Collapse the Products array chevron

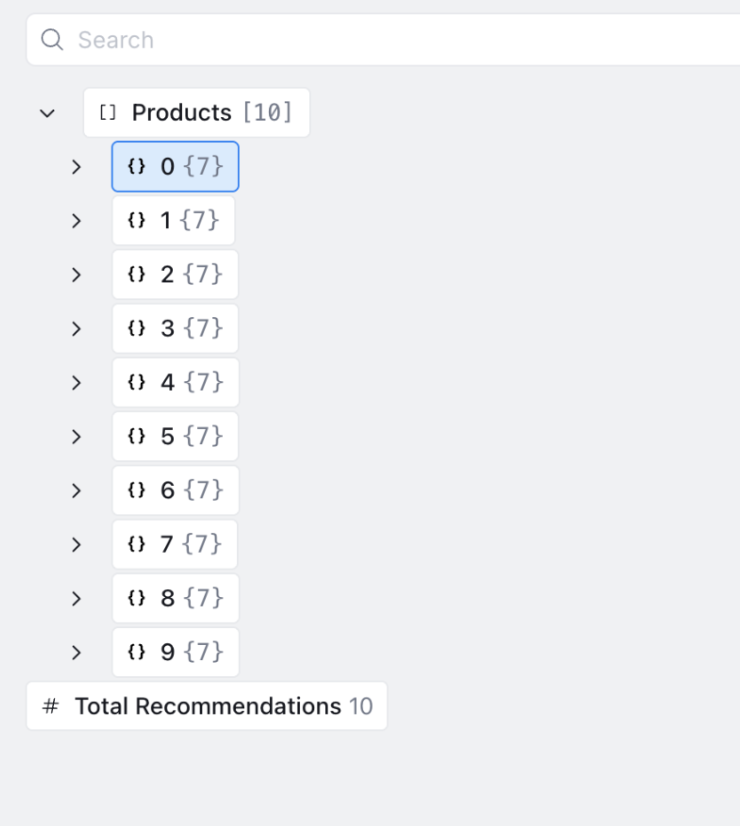click(47, 113)
